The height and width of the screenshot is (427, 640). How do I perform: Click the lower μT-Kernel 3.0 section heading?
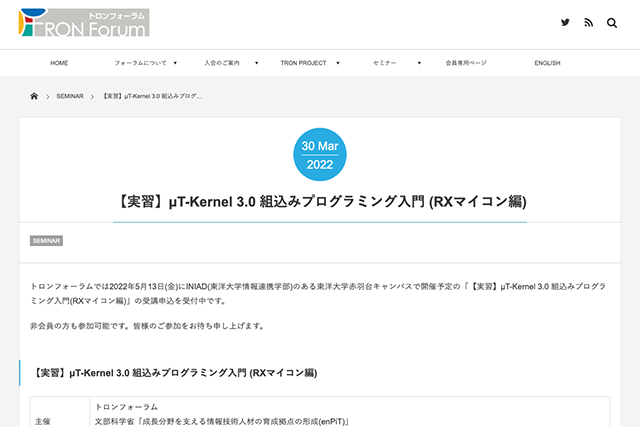[174, 373]
